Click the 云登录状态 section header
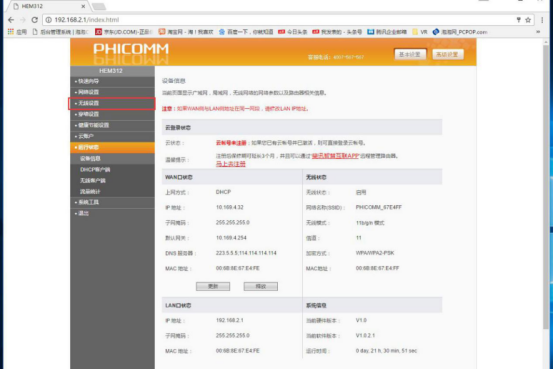 [x=302, y=128]
